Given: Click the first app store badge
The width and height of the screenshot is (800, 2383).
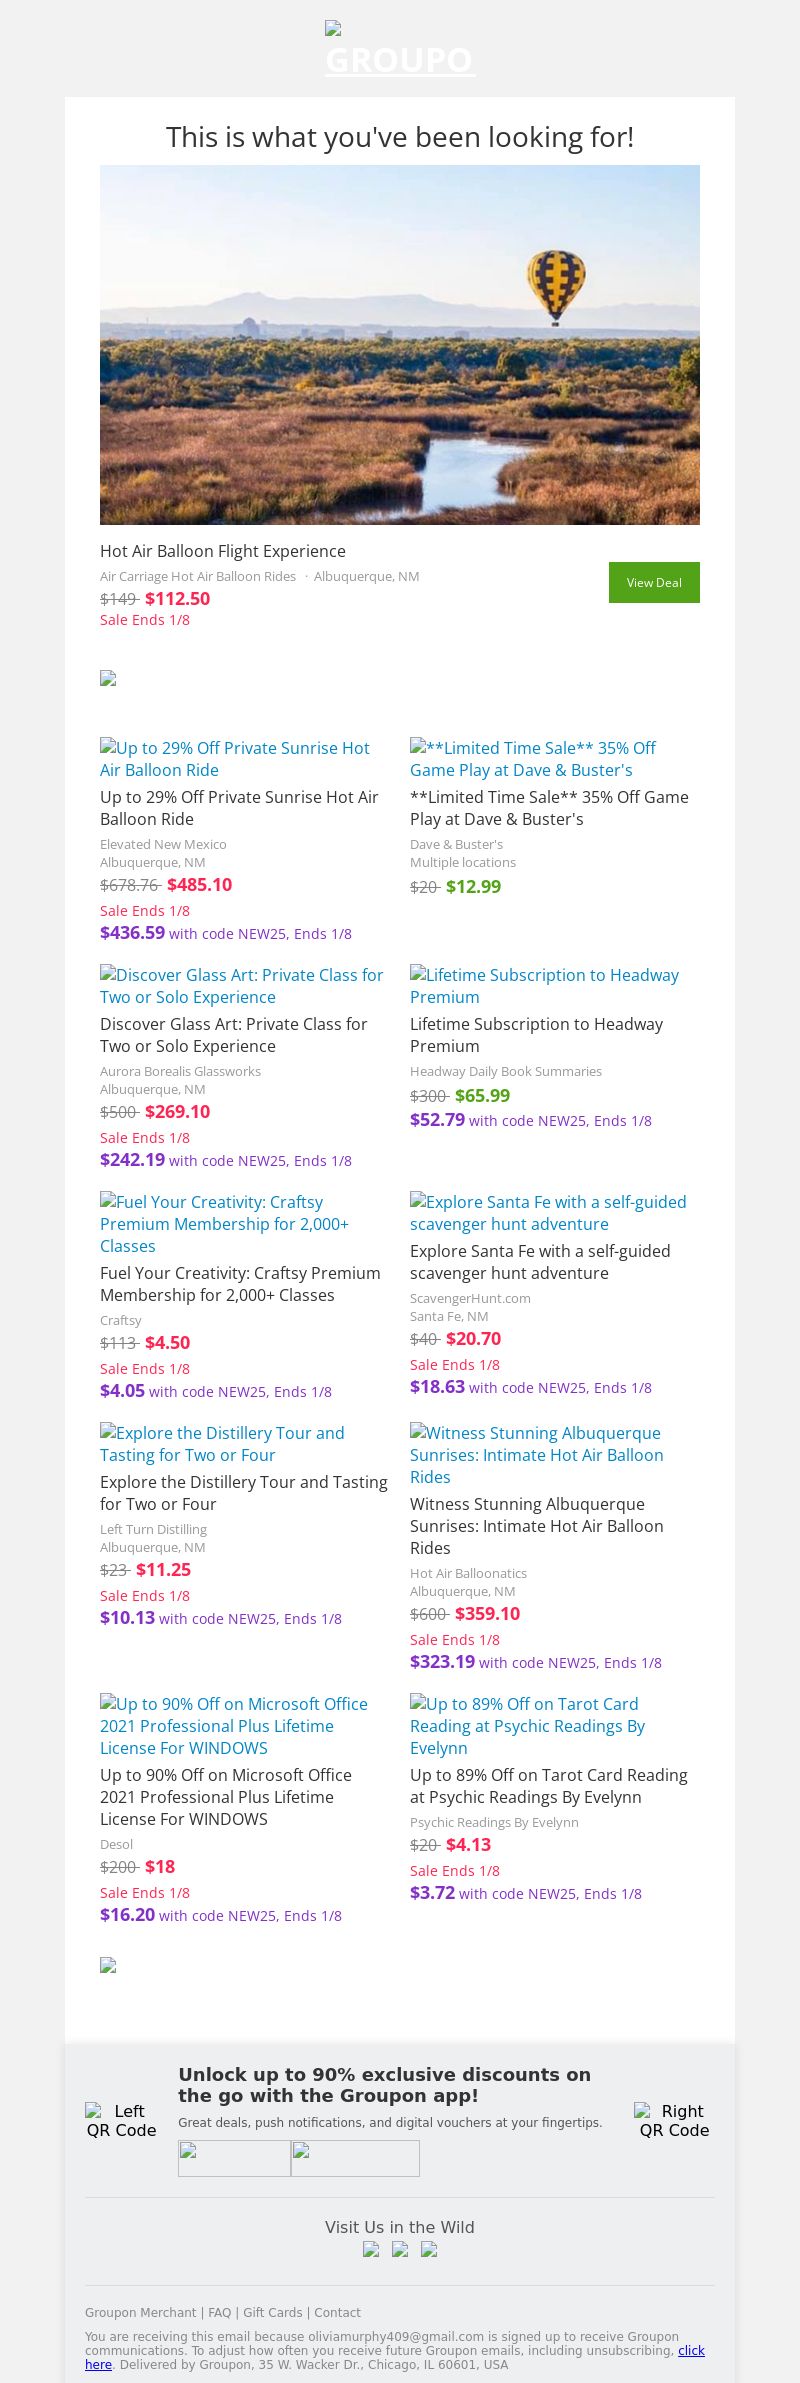Looking at the screenshot, I should tap(234, 2158).
